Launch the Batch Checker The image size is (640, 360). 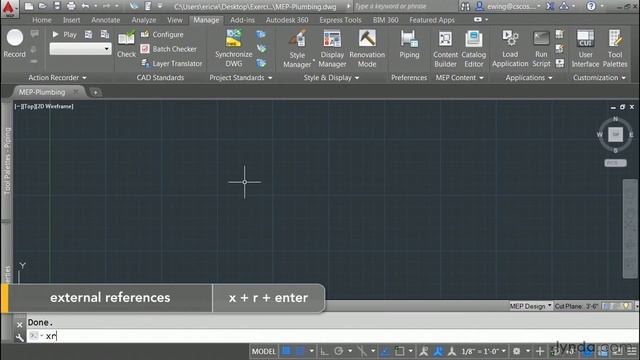(169, 49)
